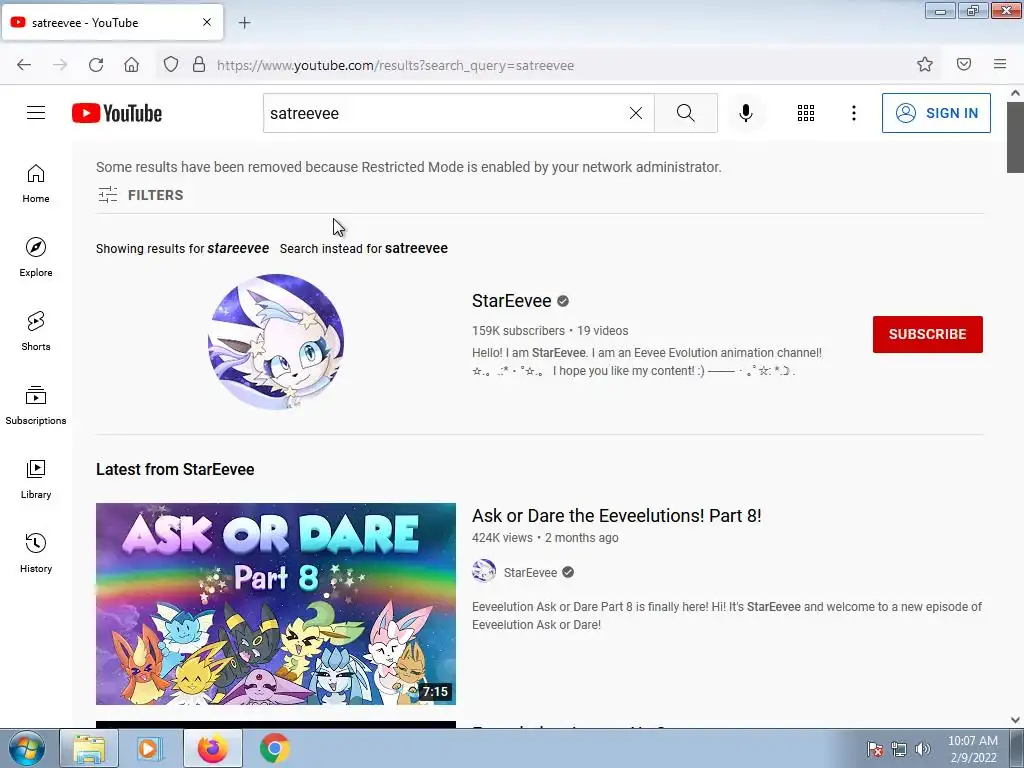Click the small StarEevee uploader avatar
This screenshot has height=768, width=1024.
click(484, 571)
